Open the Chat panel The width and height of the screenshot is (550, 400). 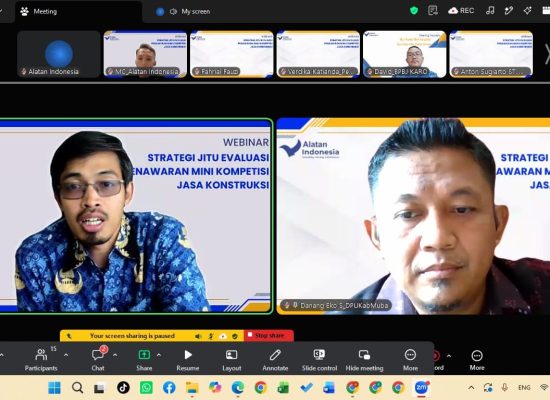[x=98, y=359]
